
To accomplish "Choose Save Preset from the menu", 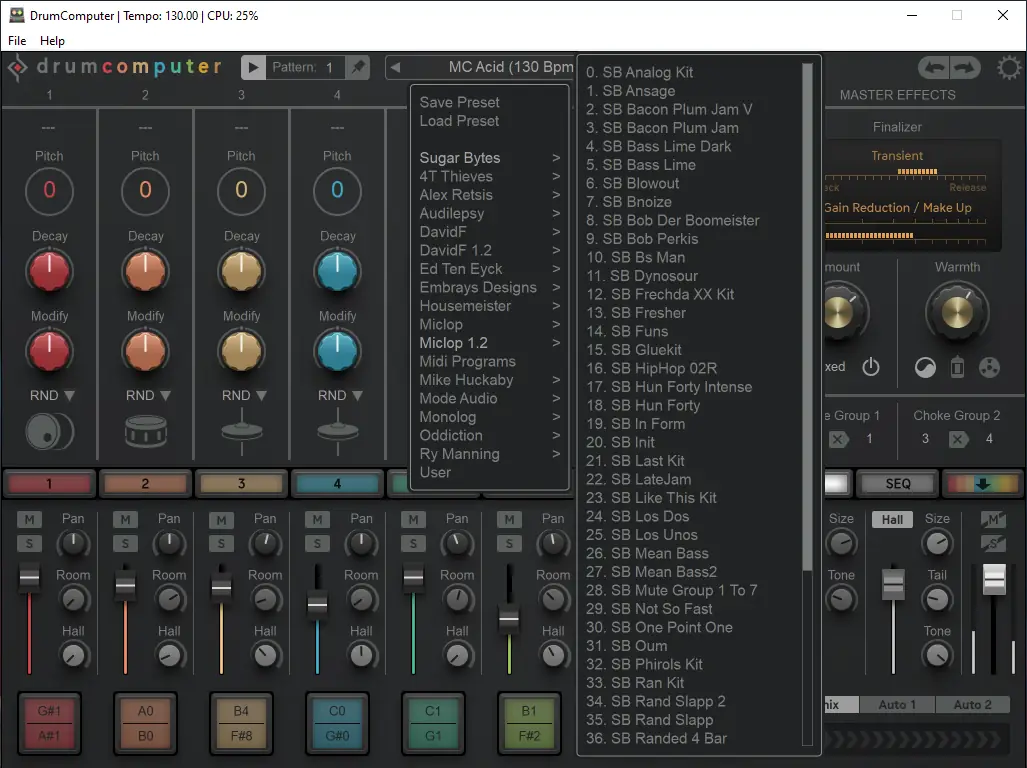I will pos(460,102).
